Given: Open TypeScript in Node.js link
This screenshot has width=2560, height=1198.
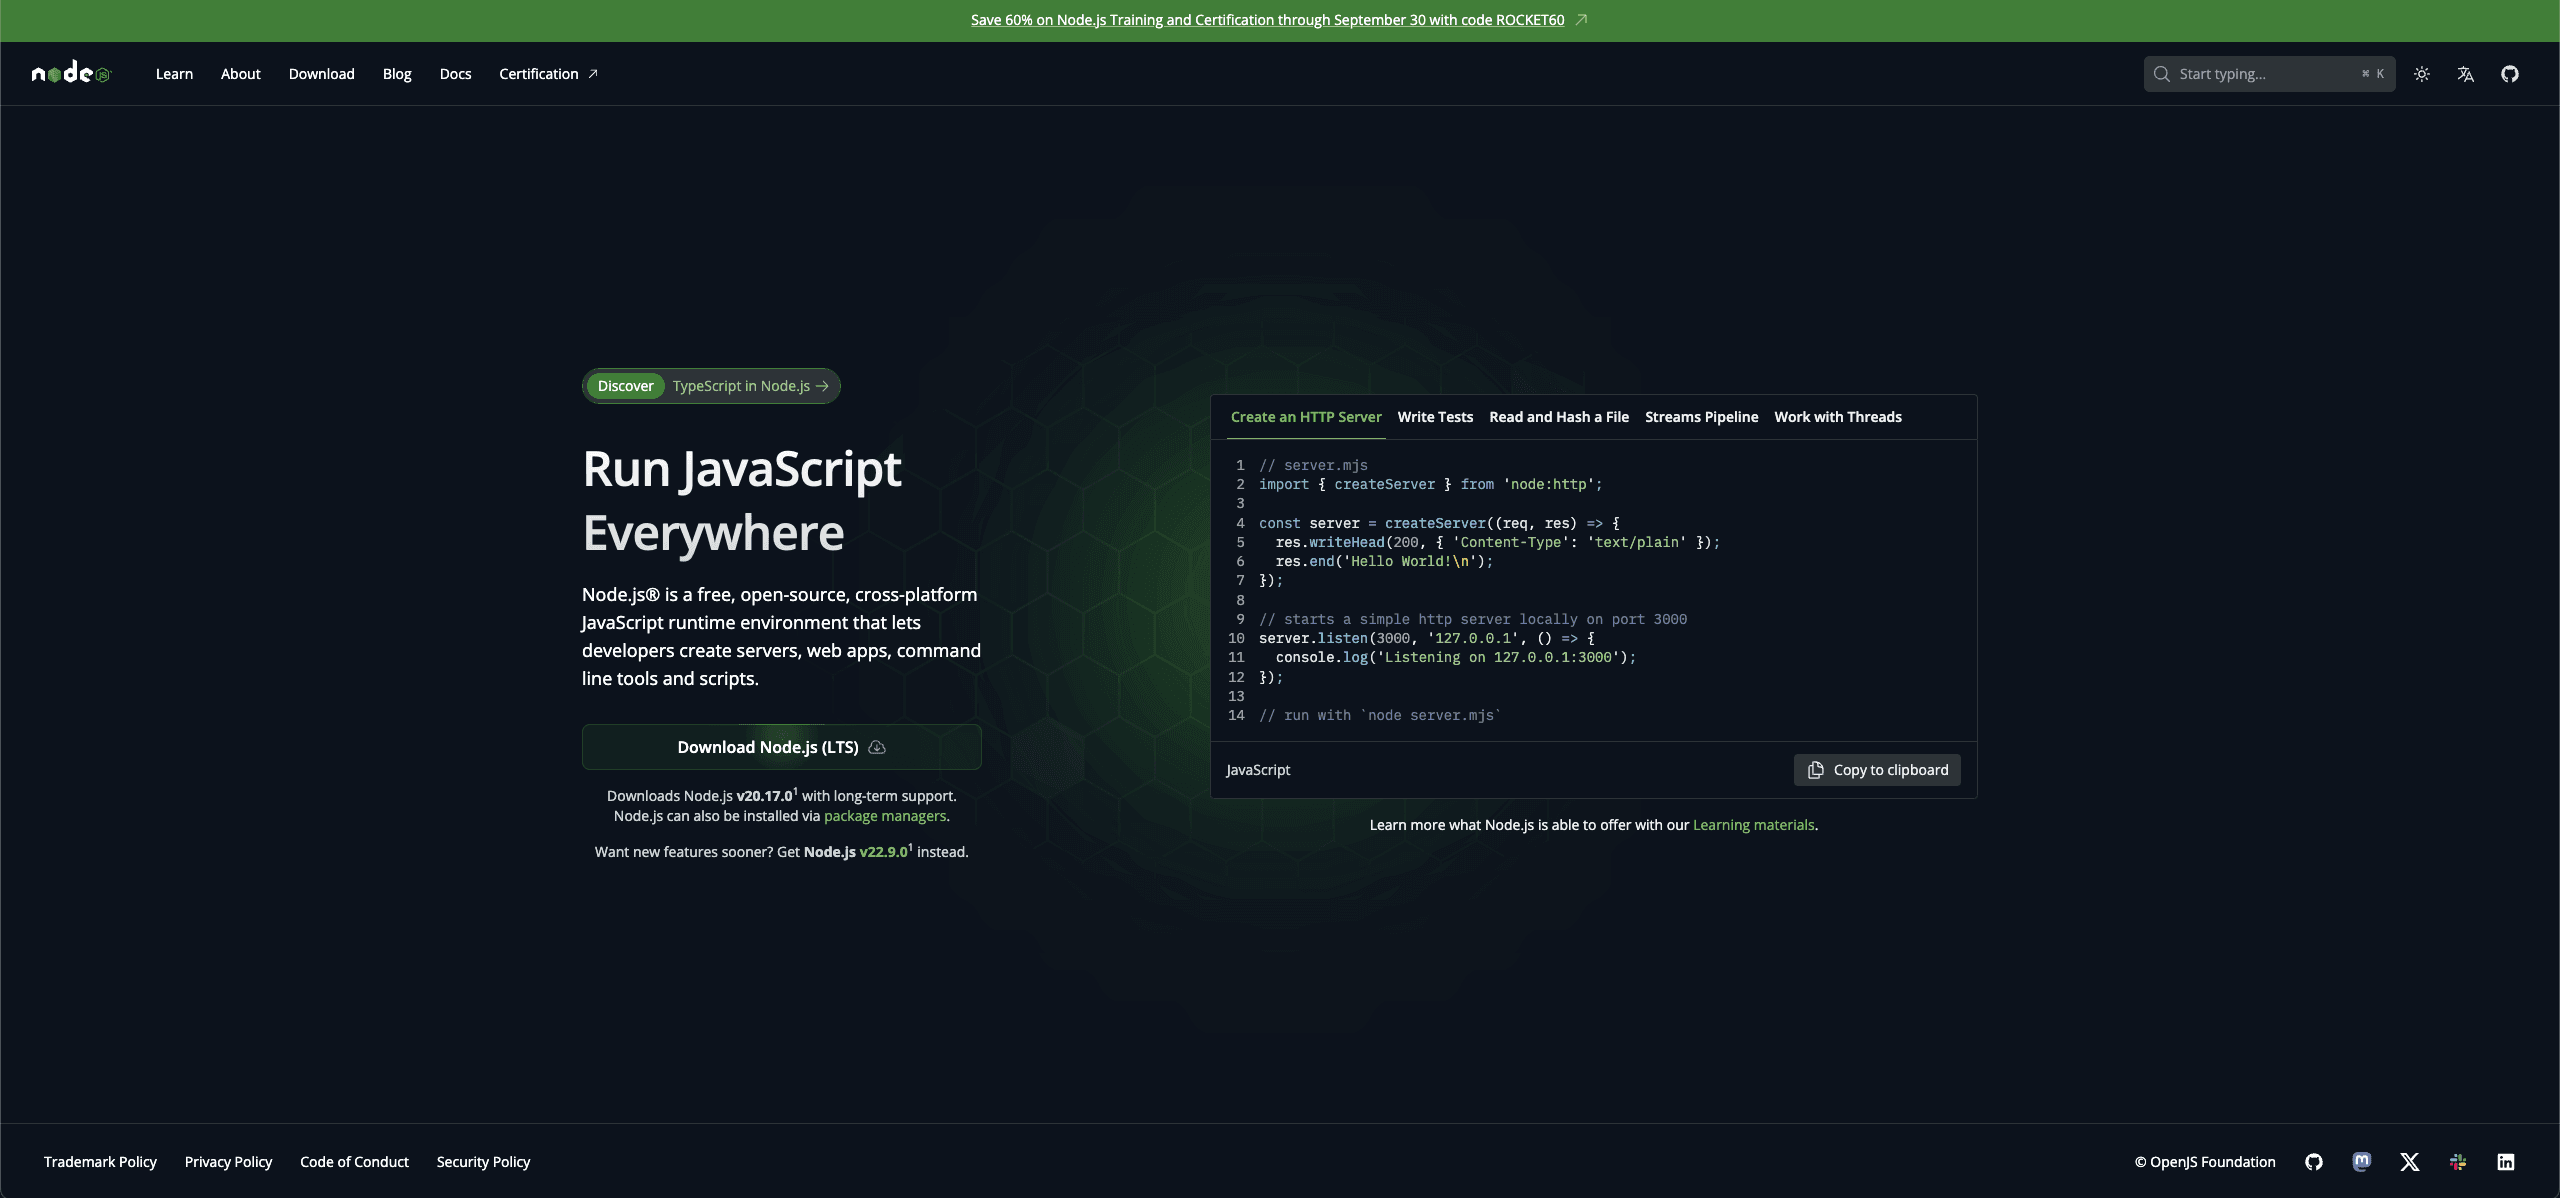Looking at the screenshot, I should click(750, 386).
